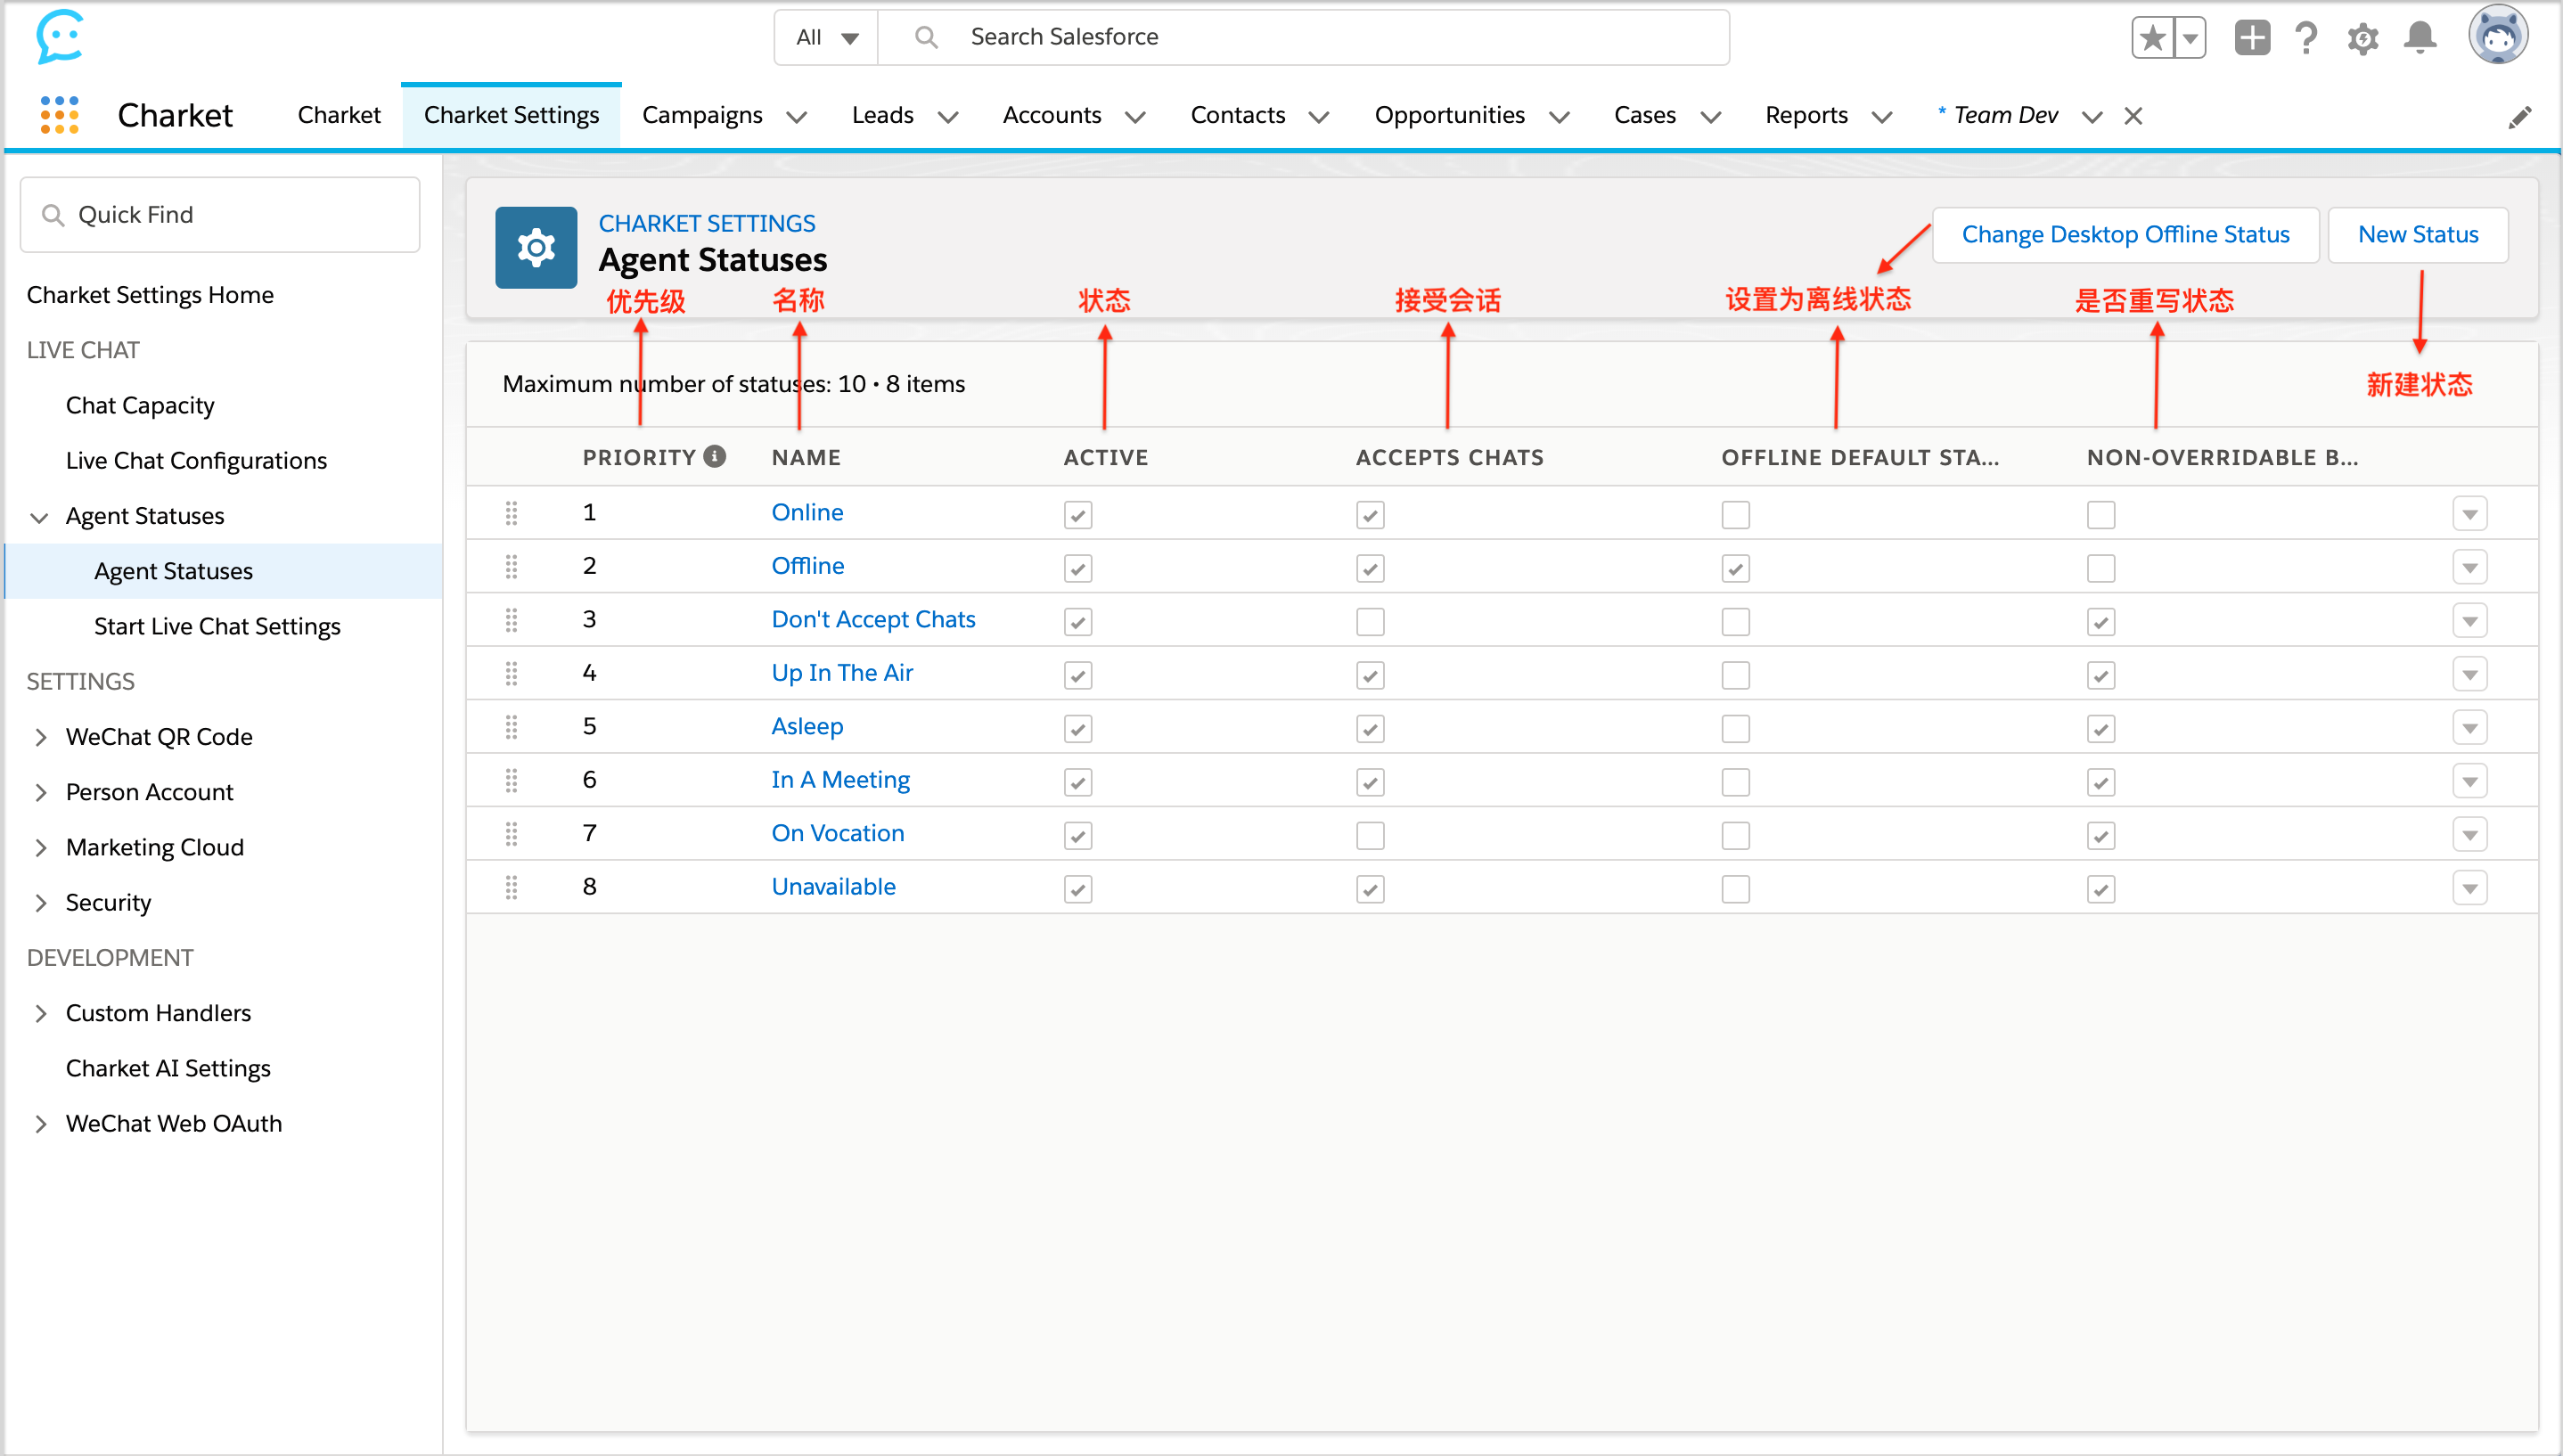Open Global Actions plus icon
Viewport: 2563px width, 1456px height.
tap(2252, 38)
